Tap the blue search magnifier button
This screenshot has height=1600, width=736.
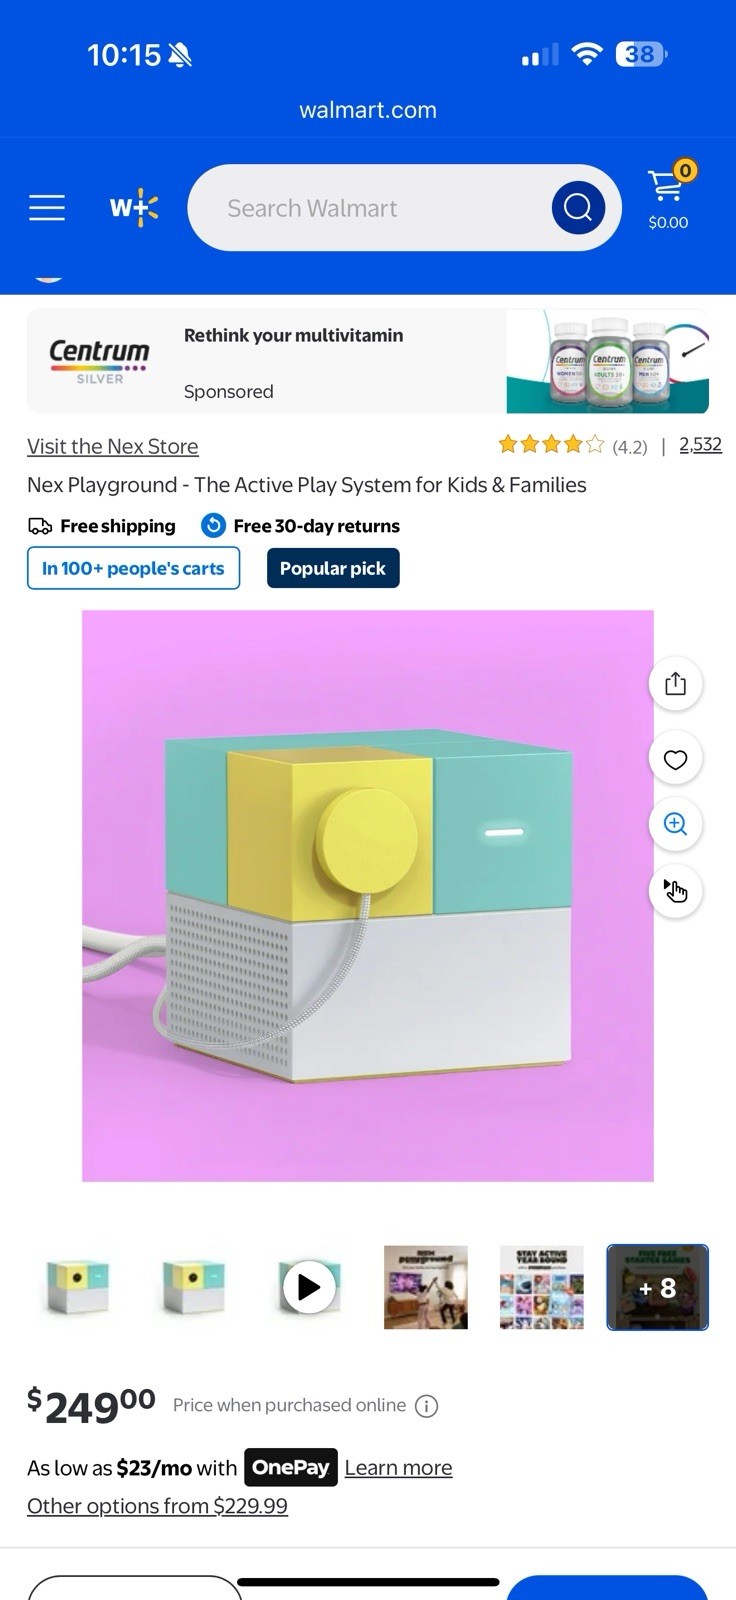[578, 208]
